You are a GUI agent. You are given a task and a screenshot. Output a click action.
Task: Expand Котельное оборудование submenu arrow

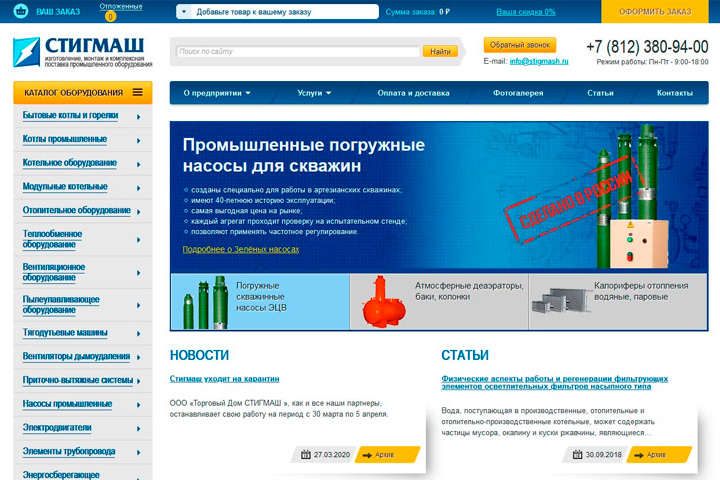(x=138, y=164)
